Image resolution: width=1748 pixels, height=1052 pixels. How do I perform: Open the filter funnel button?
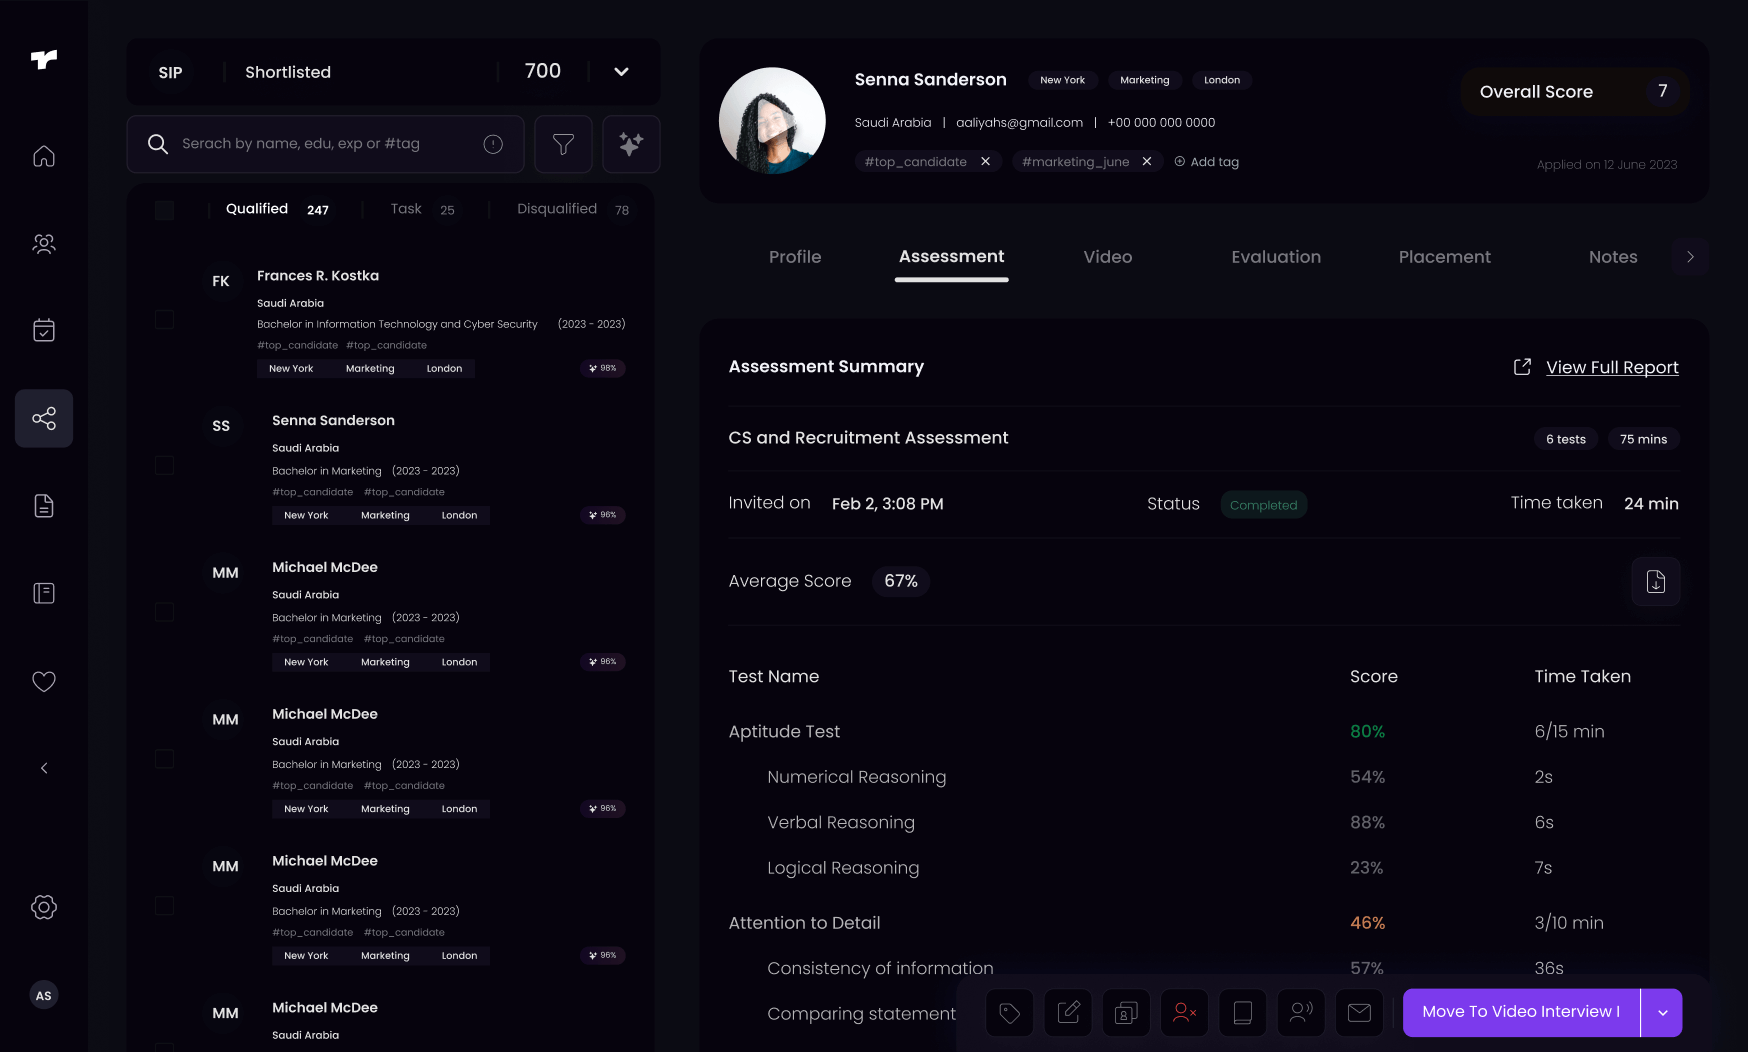click(x=563, y=144)
